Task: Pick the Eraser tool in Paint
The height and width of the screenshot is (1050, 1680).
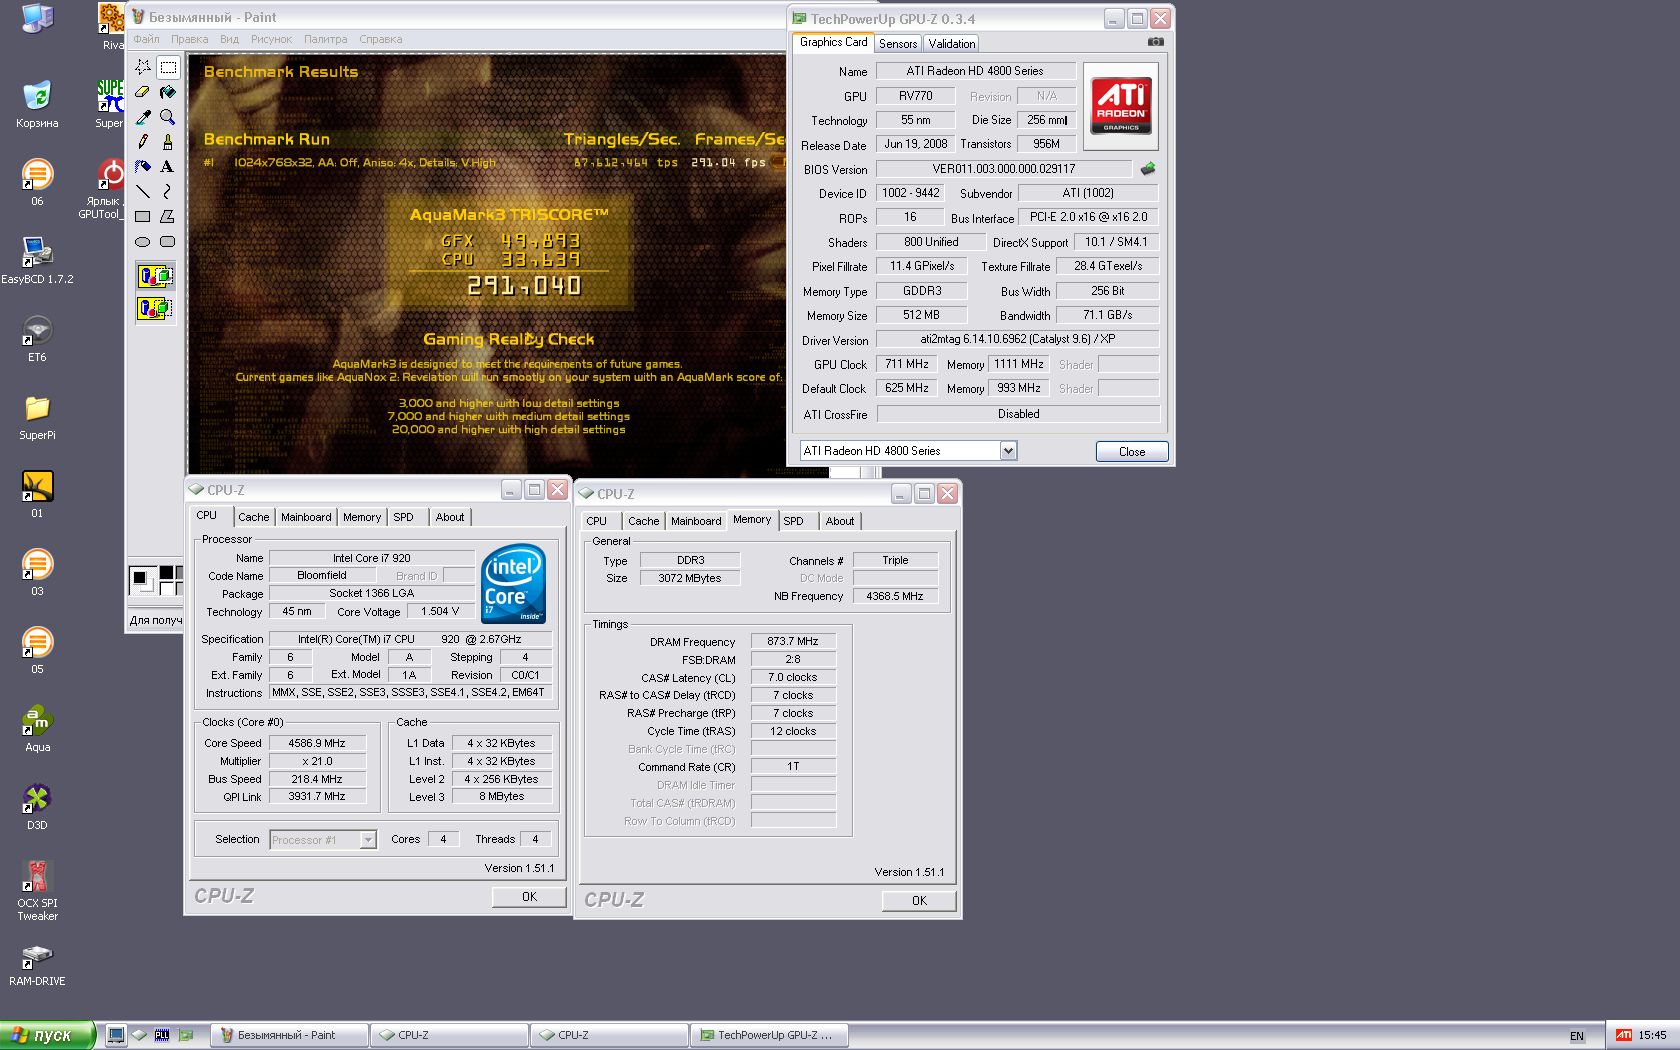Action: [x=143, y=92]
